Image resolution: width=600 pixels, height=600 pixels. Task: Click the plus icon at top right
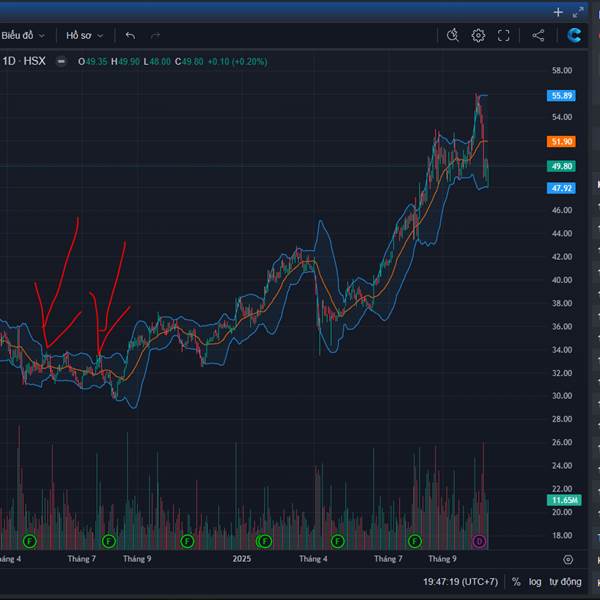pos(558,12)
